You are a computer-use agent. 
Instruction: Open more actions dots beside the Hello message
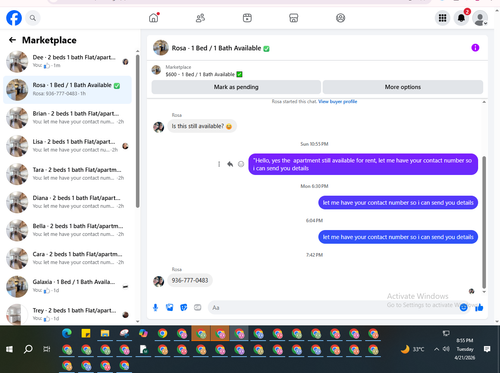click(219, 164)
